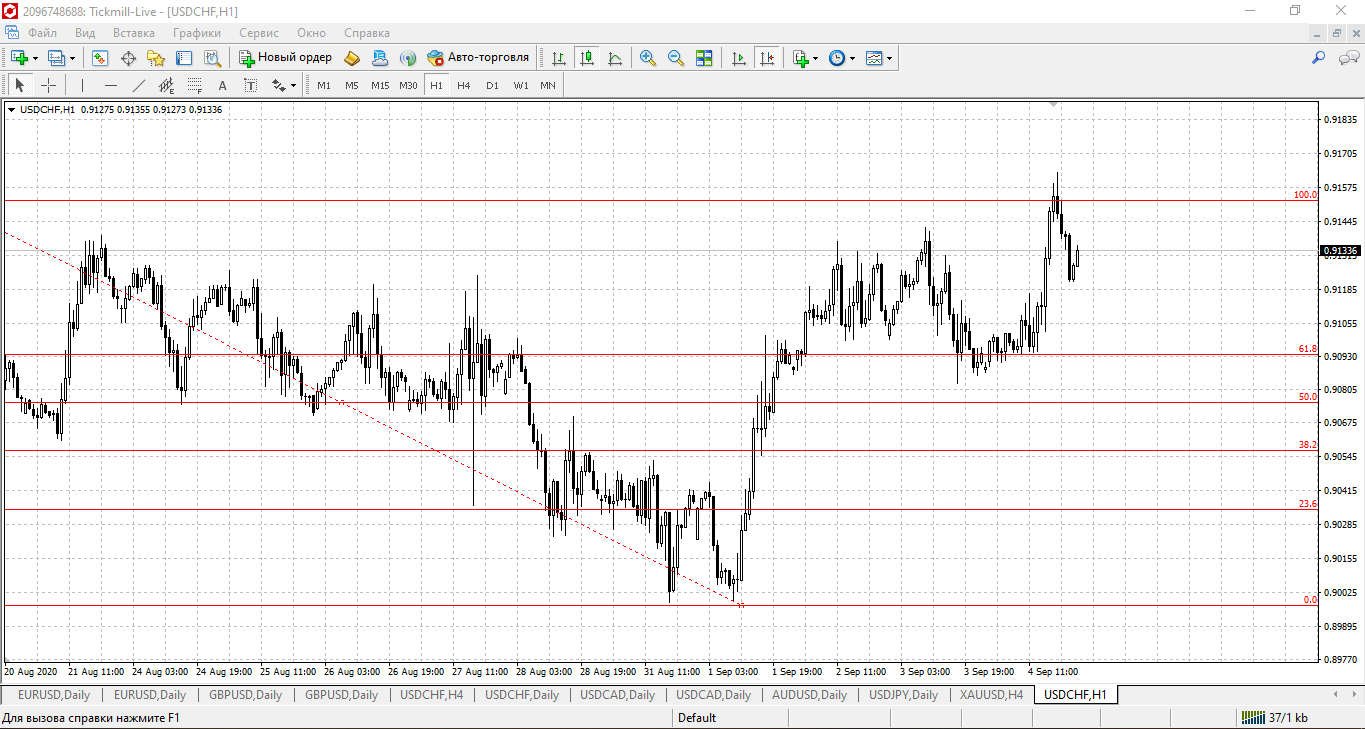Expand the Periods dropdown arrow
The height and width of the screenshot is (729, 1365).
853,58
